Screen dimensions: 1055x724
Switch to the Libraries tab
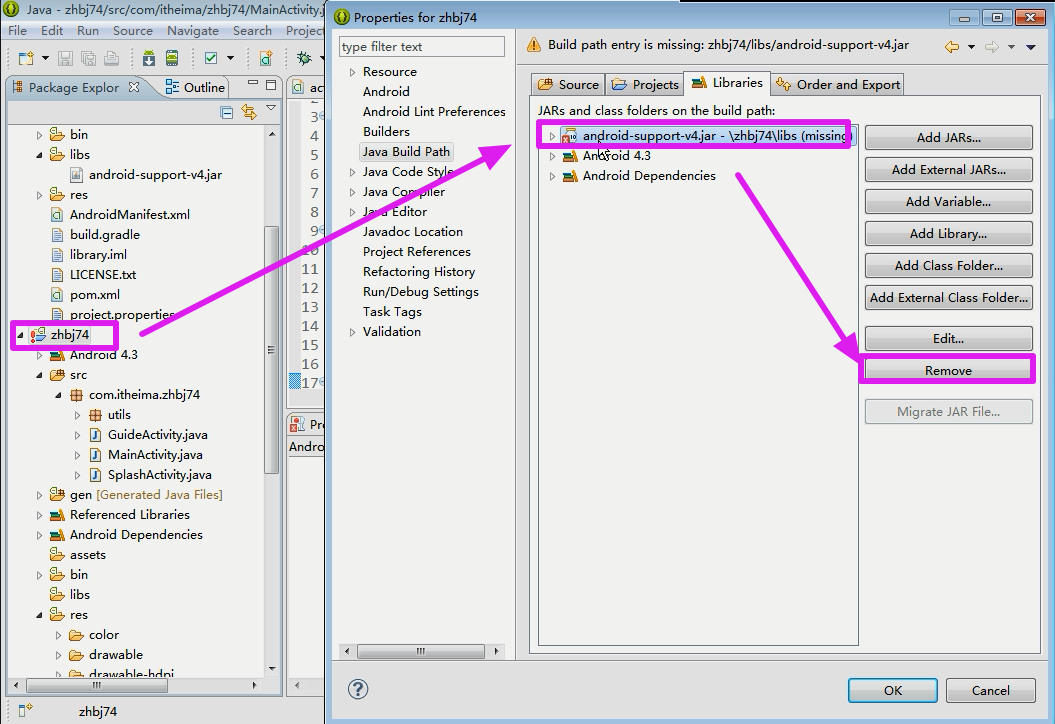(727, 83)
